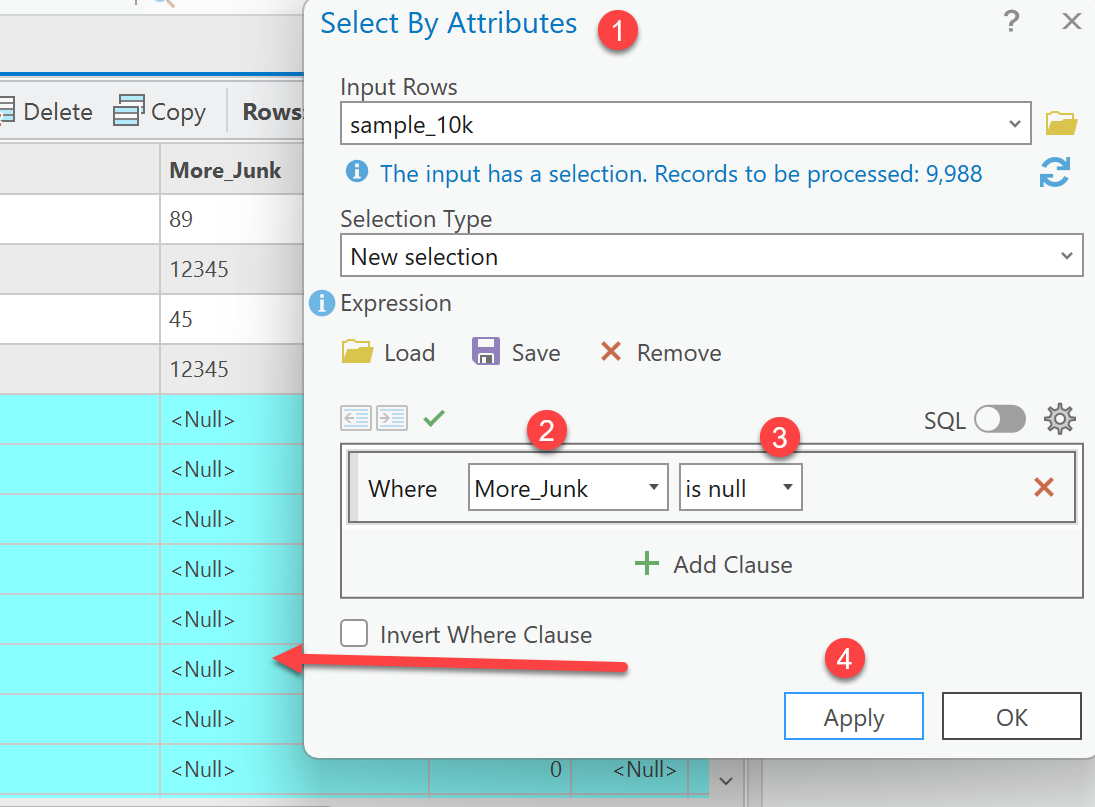This screenshot has height=807, width=1095.
Task: Open the 'is null' operator dropdown
Action: pyautogui.click(x=787, y=488)
